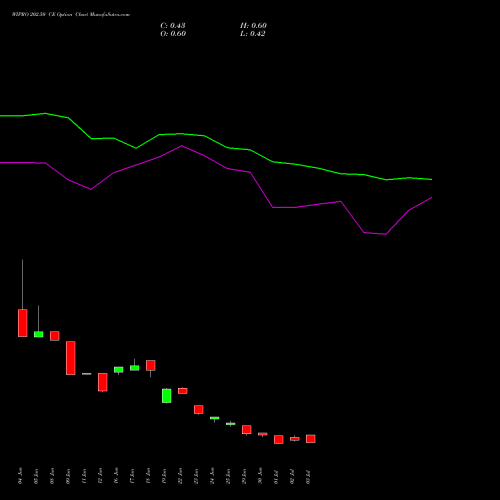This screenshot has width=500, height=500.
Task: Click the 01 Jul red candlestick
Action: click(279, 439)
